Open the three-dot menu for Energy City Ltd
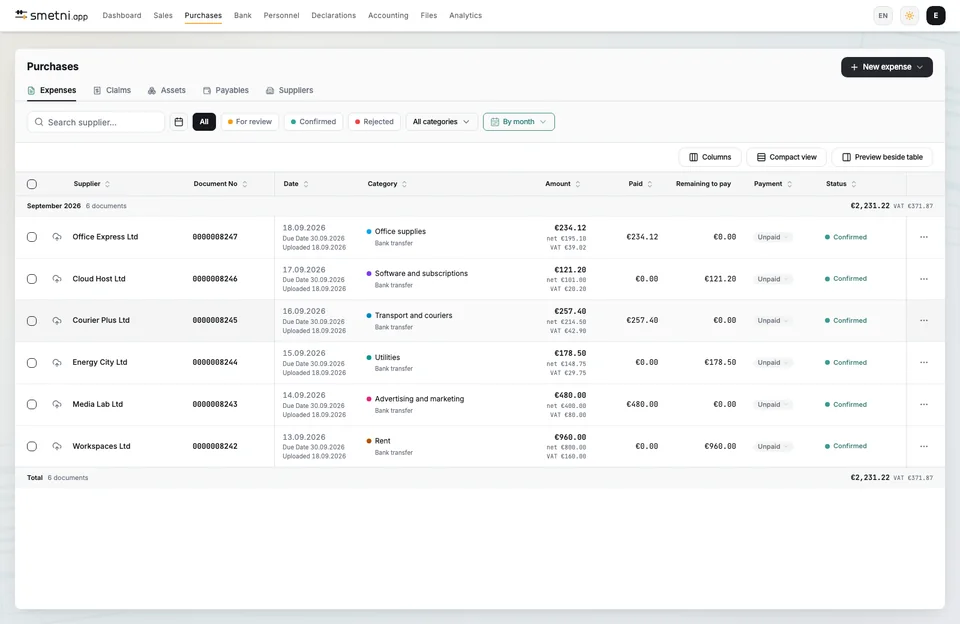960x624 pixels. [924, 363]
